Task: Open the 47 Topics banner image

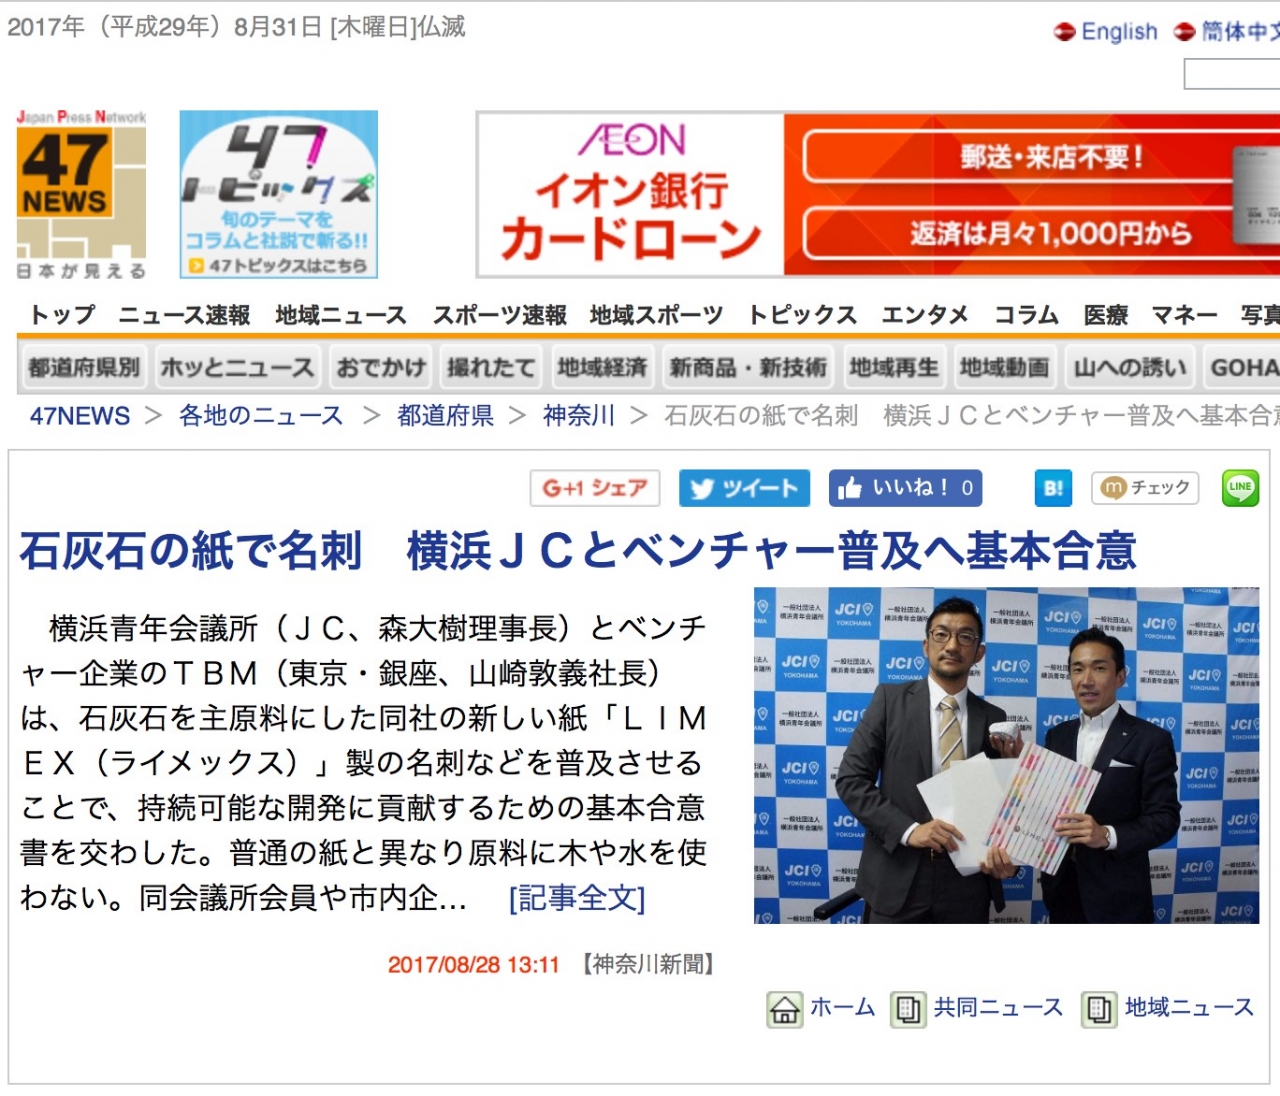Action: pos(278,194)
